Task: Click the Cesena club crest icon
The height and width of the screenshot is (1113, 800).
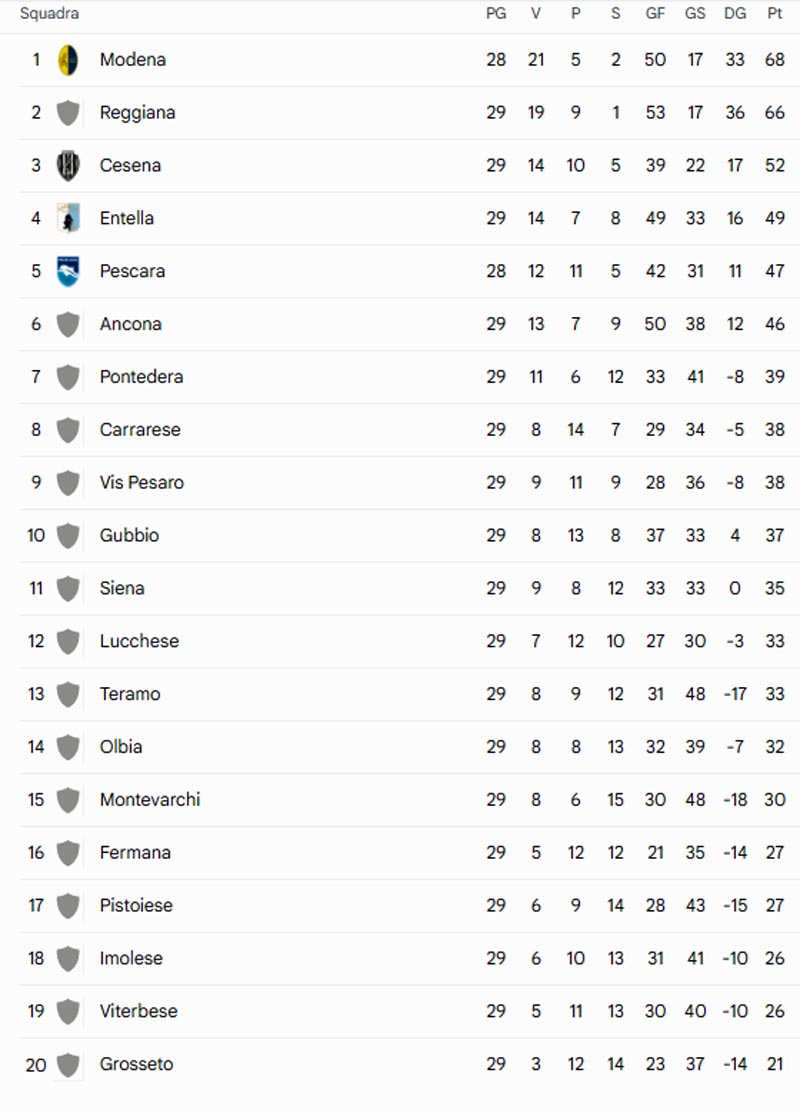Action: (68, 165)
